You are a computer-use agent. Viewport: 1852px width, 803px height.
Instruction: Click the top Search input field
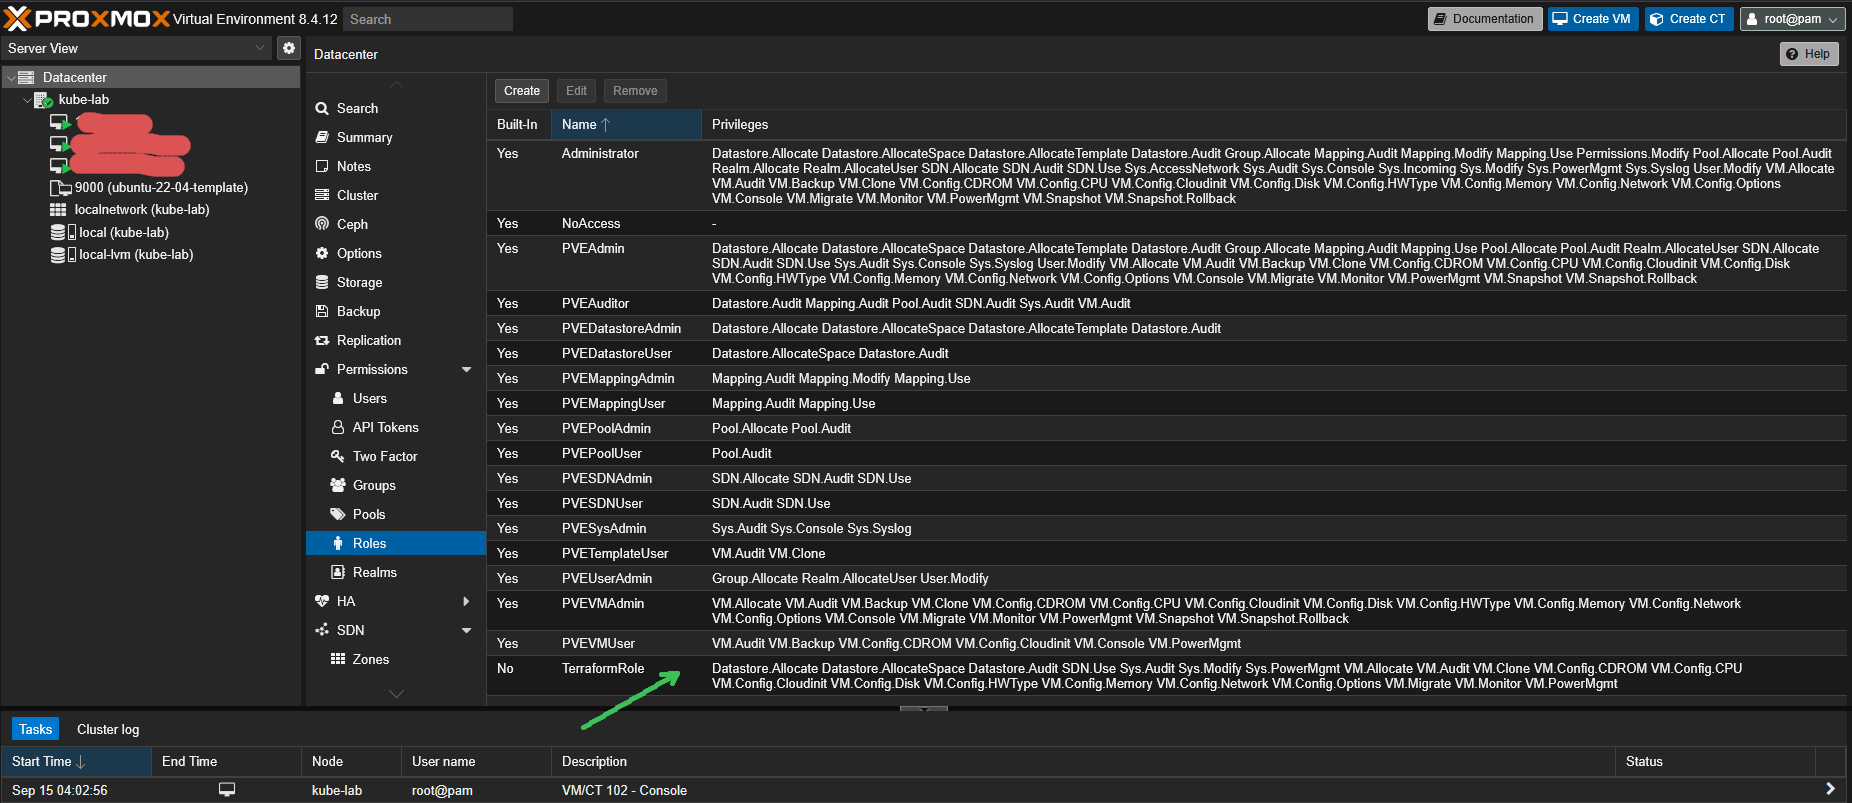click(x=428, y=19)
